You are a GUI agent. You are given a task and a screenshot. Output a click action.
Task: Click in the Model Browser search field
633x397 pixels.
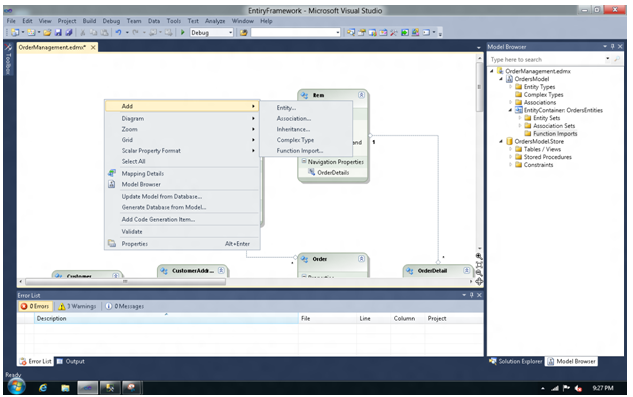click(546, 59)
